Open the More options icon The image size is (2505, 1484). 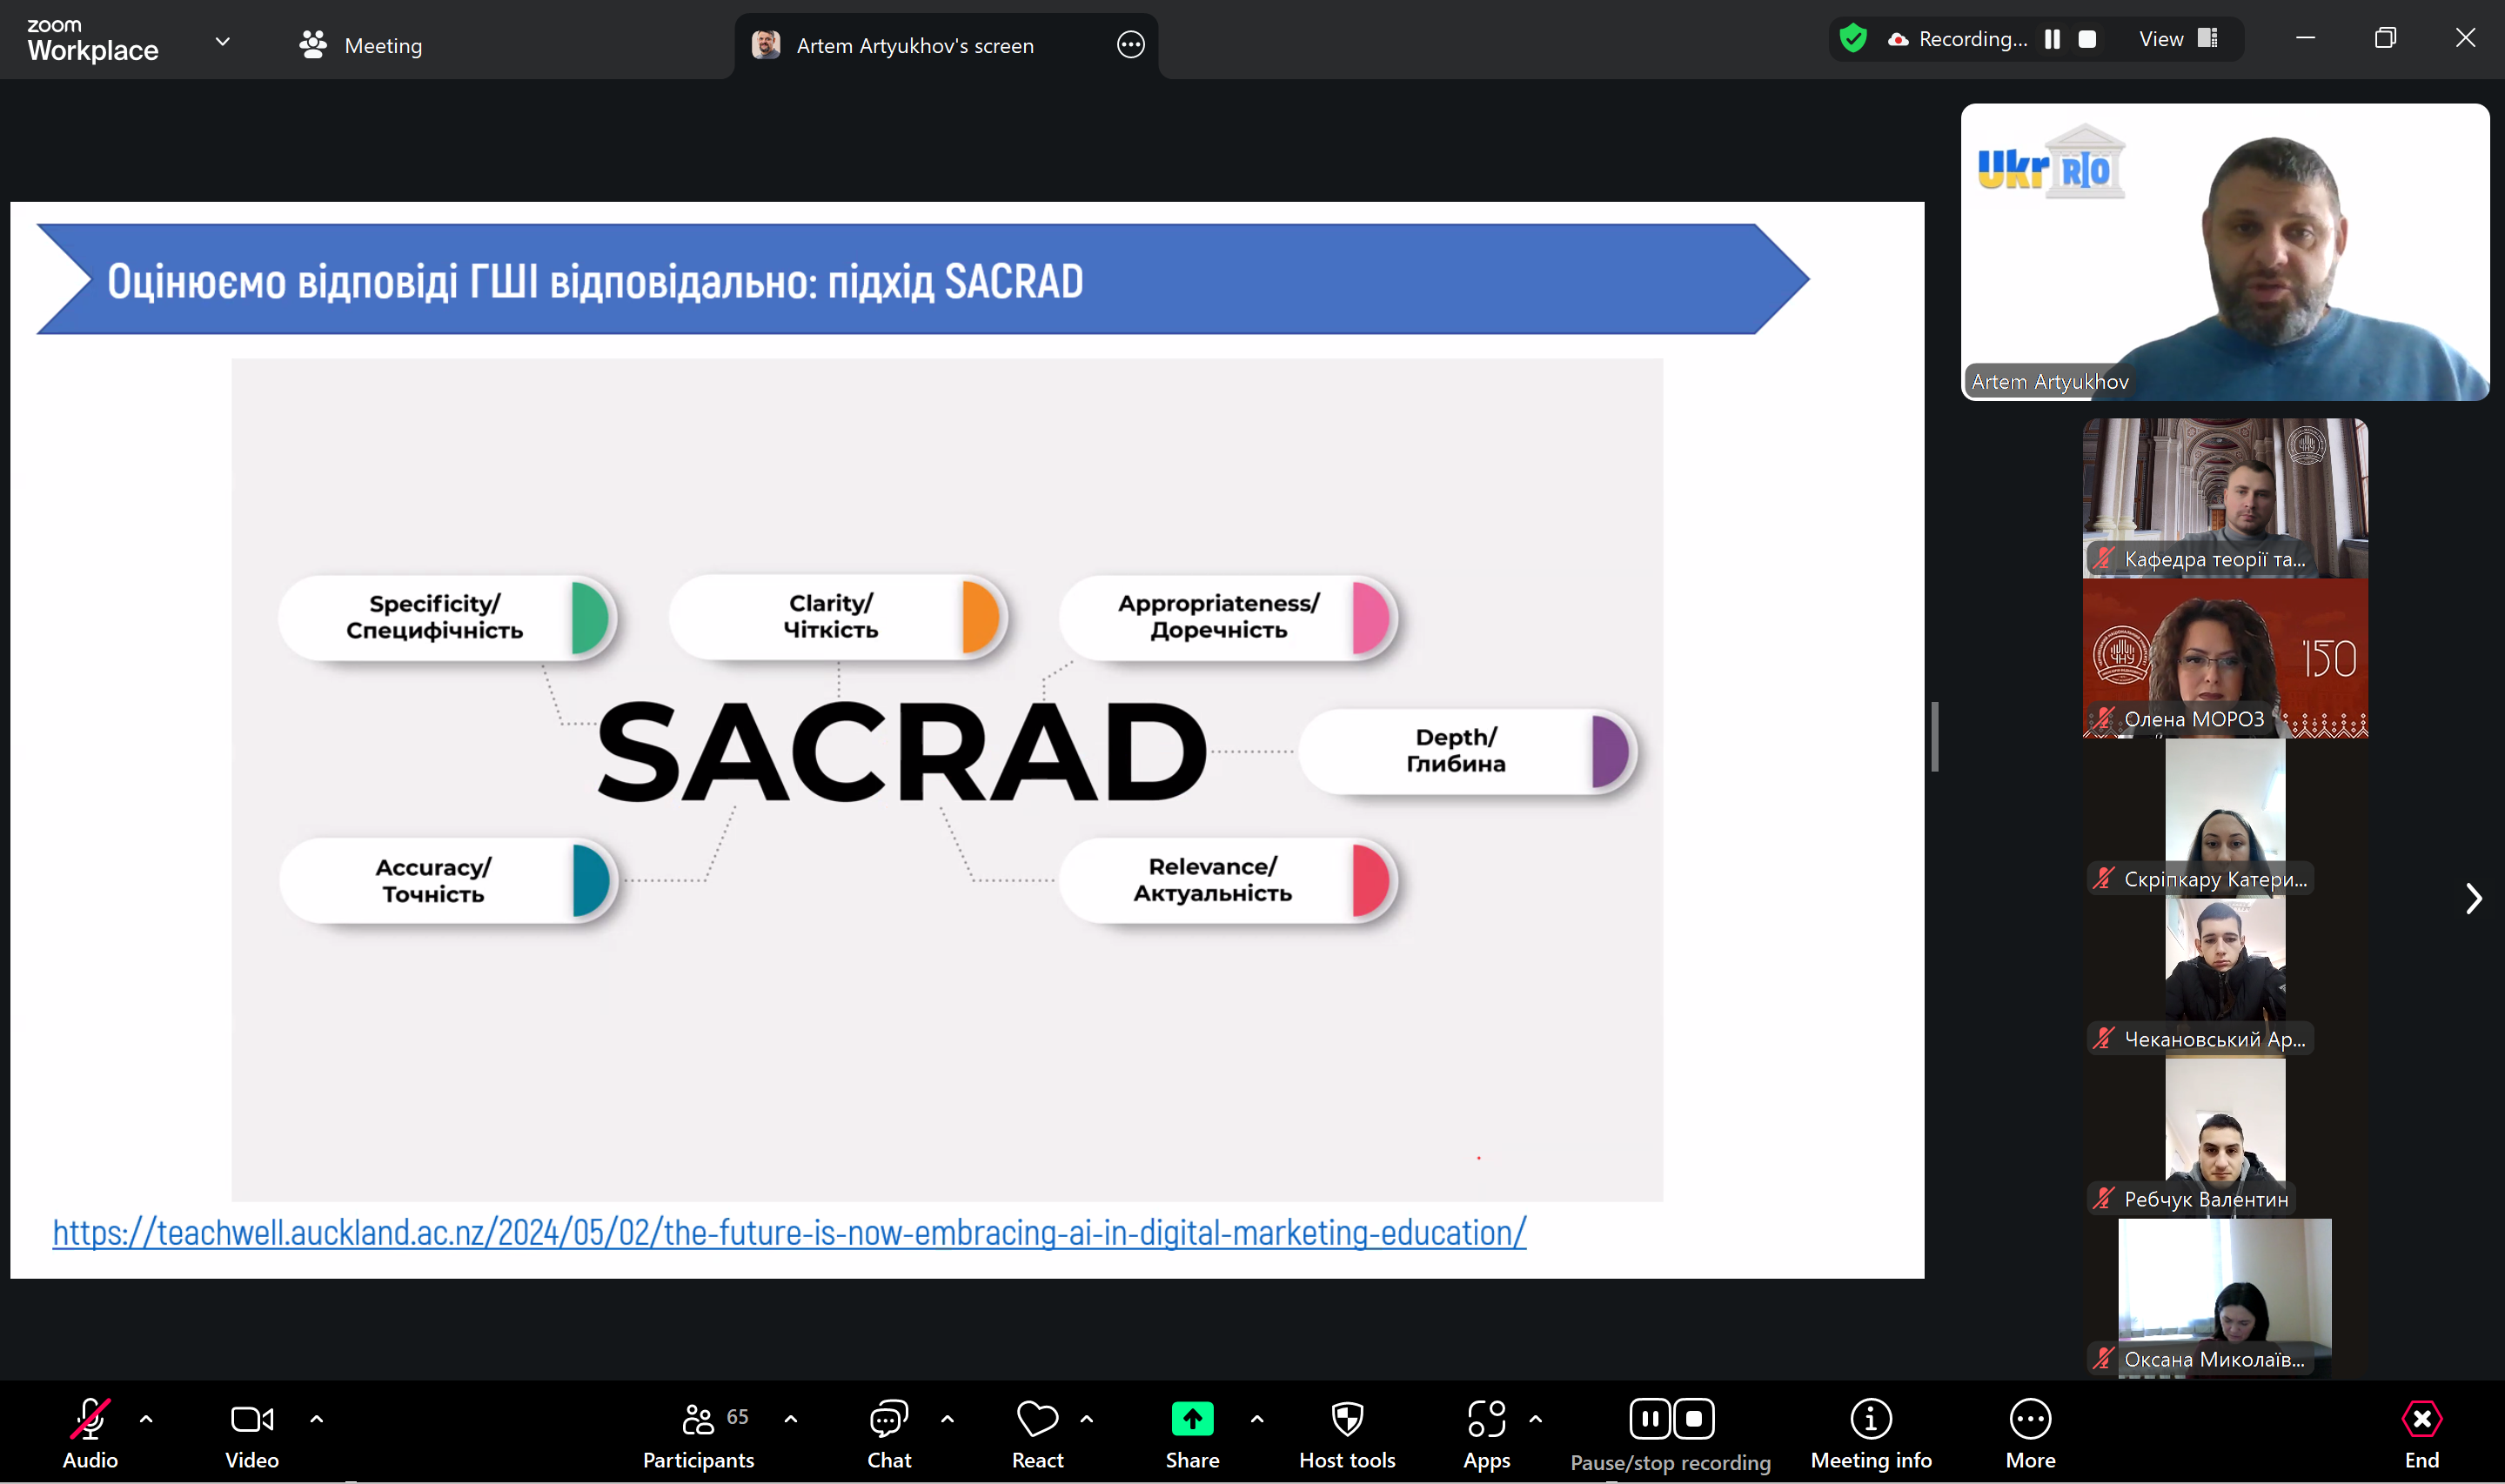pyautogui.click(x=2030, y=1418)
